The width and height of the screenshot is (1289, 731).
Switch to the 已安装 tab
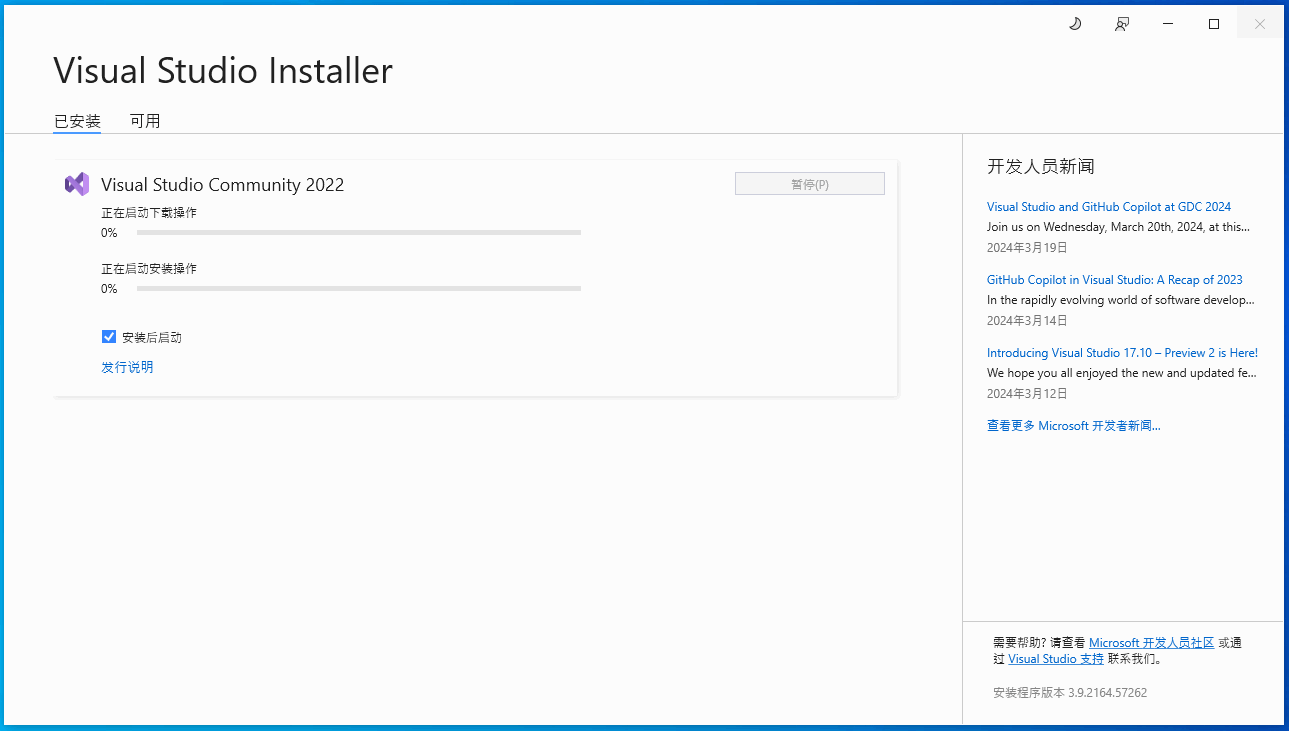coord(77,121)
